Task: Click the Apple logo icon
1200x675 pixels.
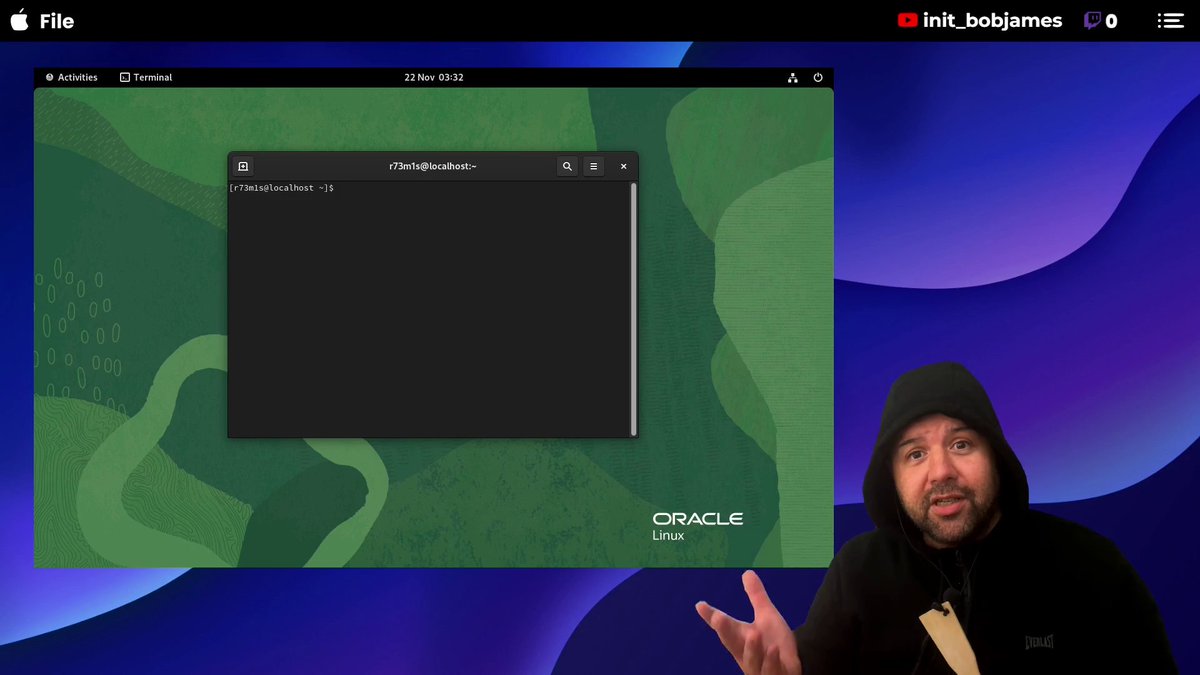Action: [19, 20]
